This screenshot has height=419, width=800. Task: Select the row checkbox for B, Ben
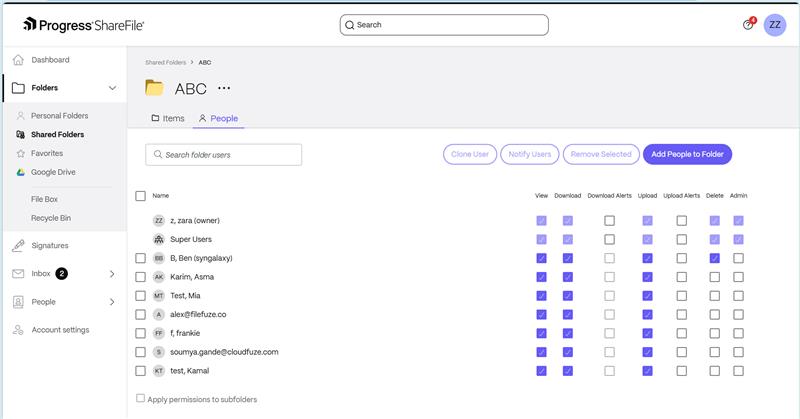pos(140,258)
